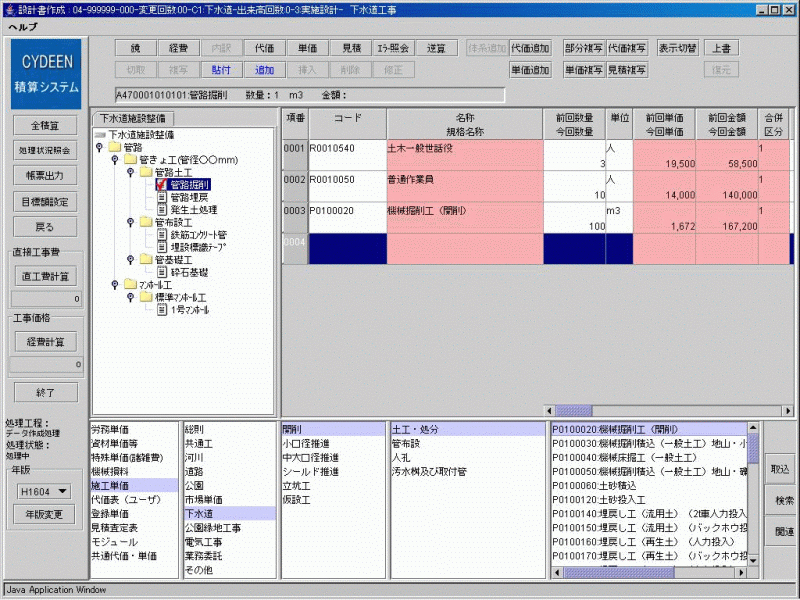Click the 1号マンホール document icon
This screenshot has width=800, height=600.
point(162,309)
